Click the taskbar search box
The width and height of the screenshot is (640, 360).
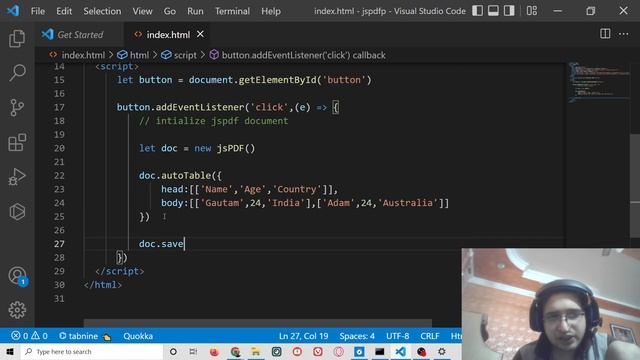92,351
